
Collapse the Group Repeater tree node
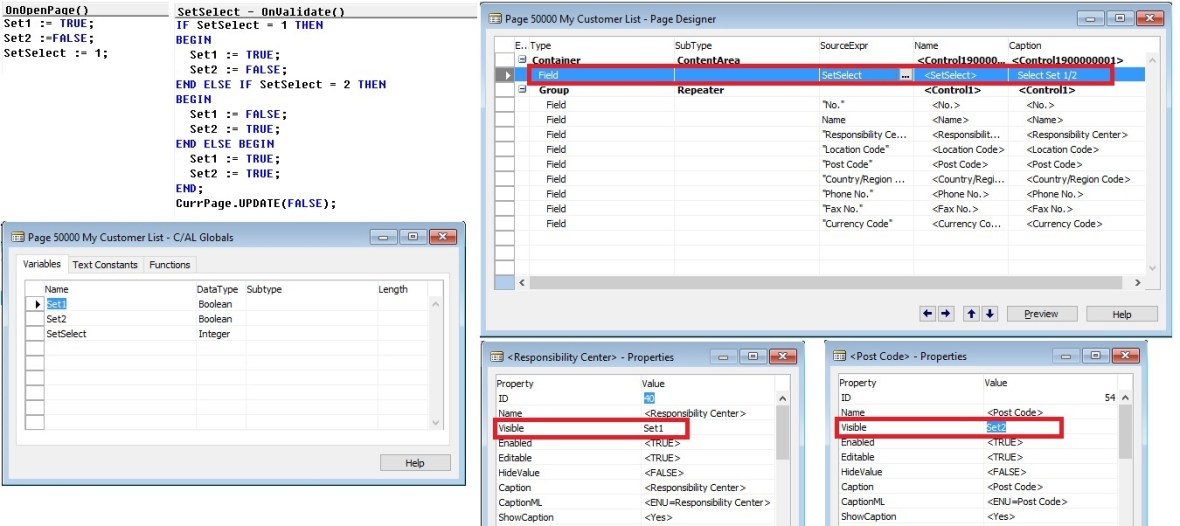coord(522,90)
